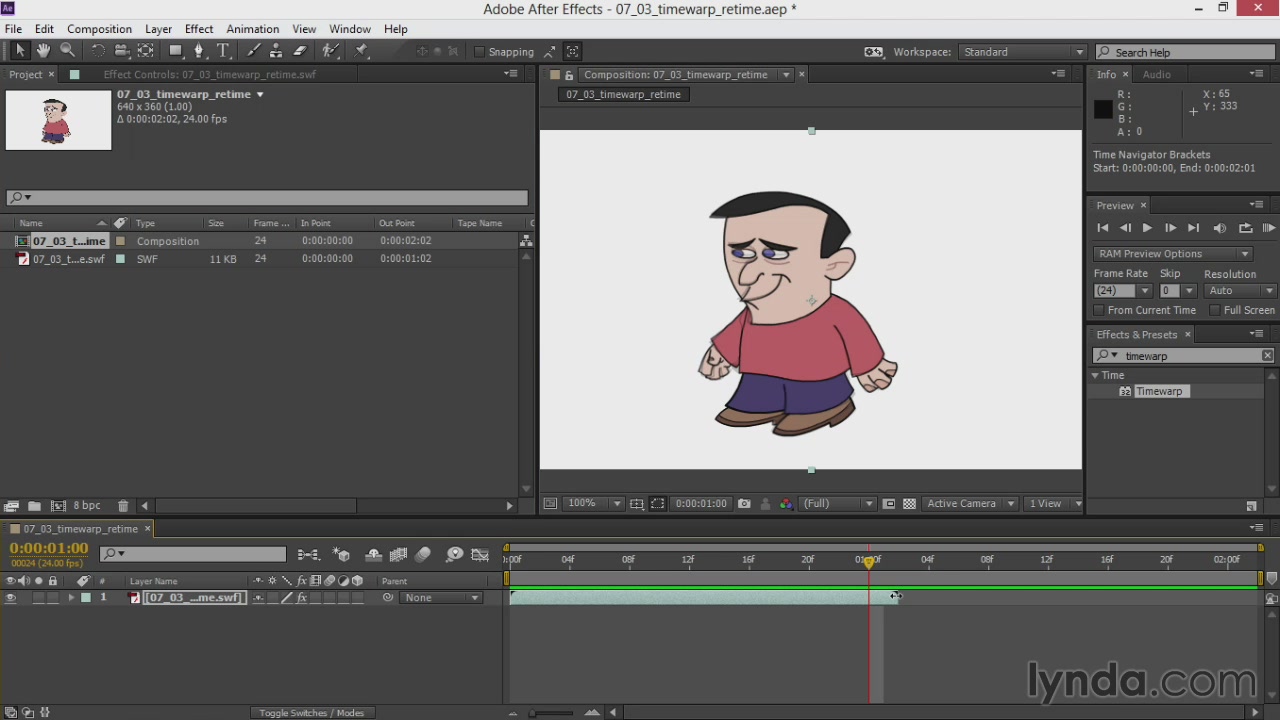The width and height of the screenshot is (1280, 720).
Task: Select the Zoom magnifier tool
Action: click(x=67, y=51)
